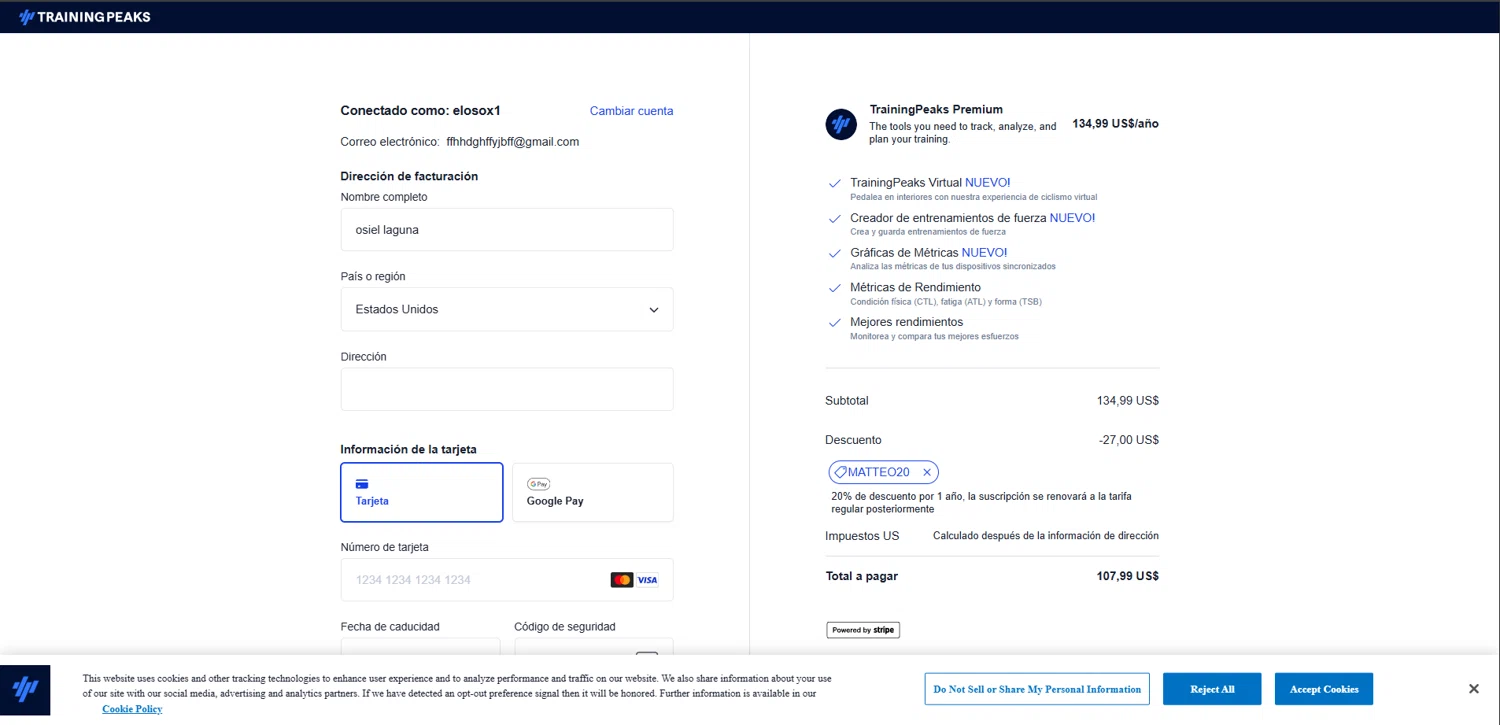The height and width of the screenshot is (725, 1500).
Task: Click checkmark next to Creador de entrenamientos
Action: click(x=835, y=219)
